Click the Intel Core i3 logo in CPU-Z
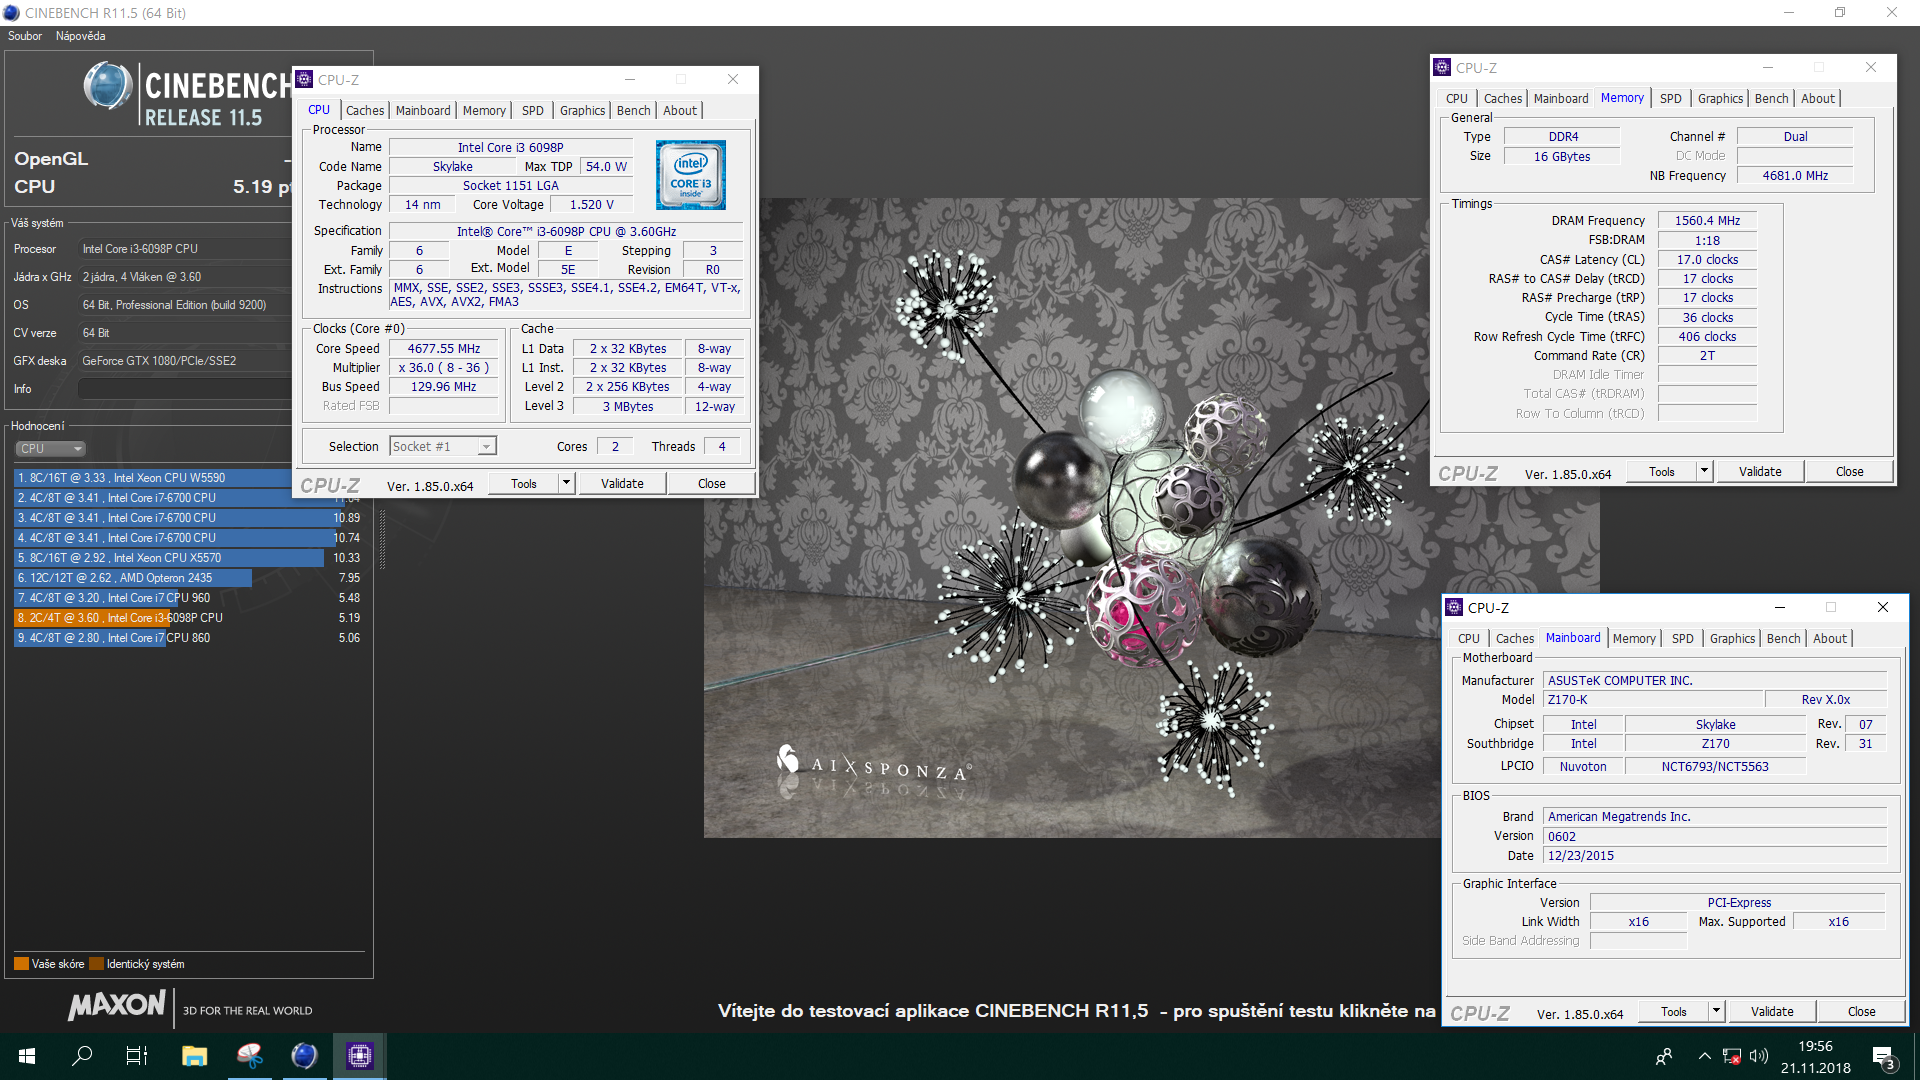 coord(690,175)
